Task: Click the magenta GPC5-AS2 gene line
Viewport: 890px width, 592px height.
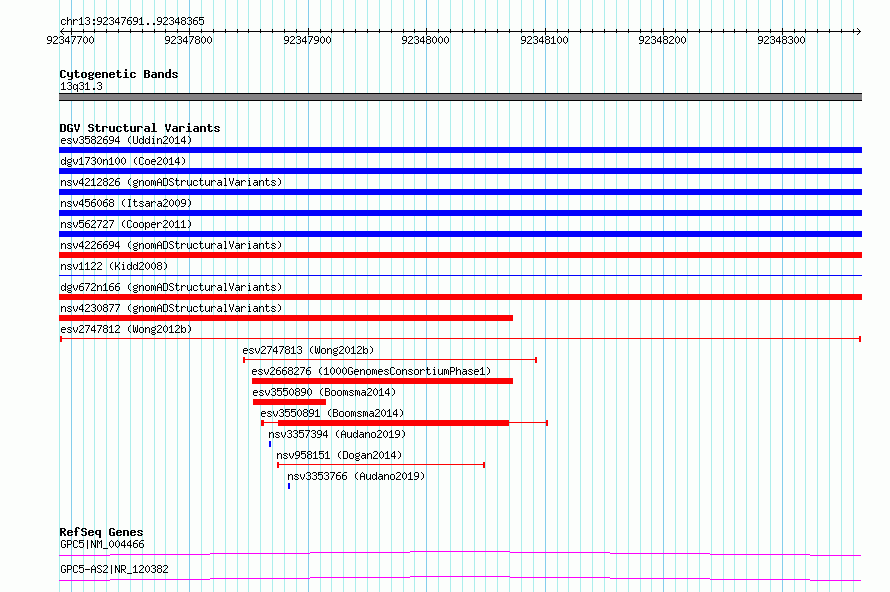Action: point(460,578)
